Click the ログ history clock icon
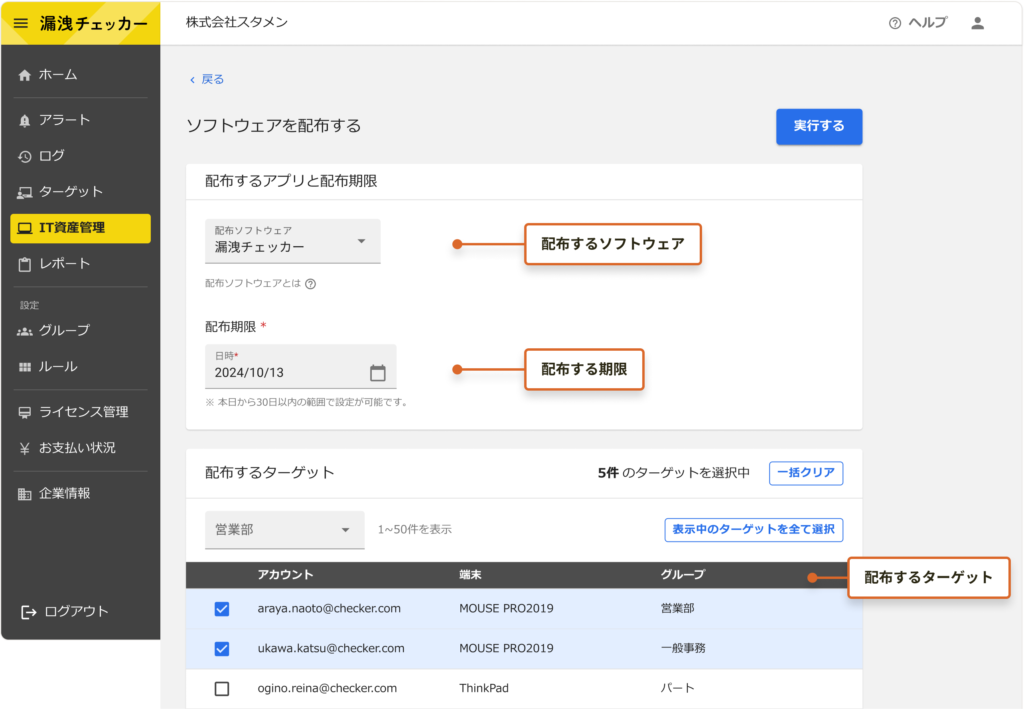 pyautogui.click(x=25, y=156)
